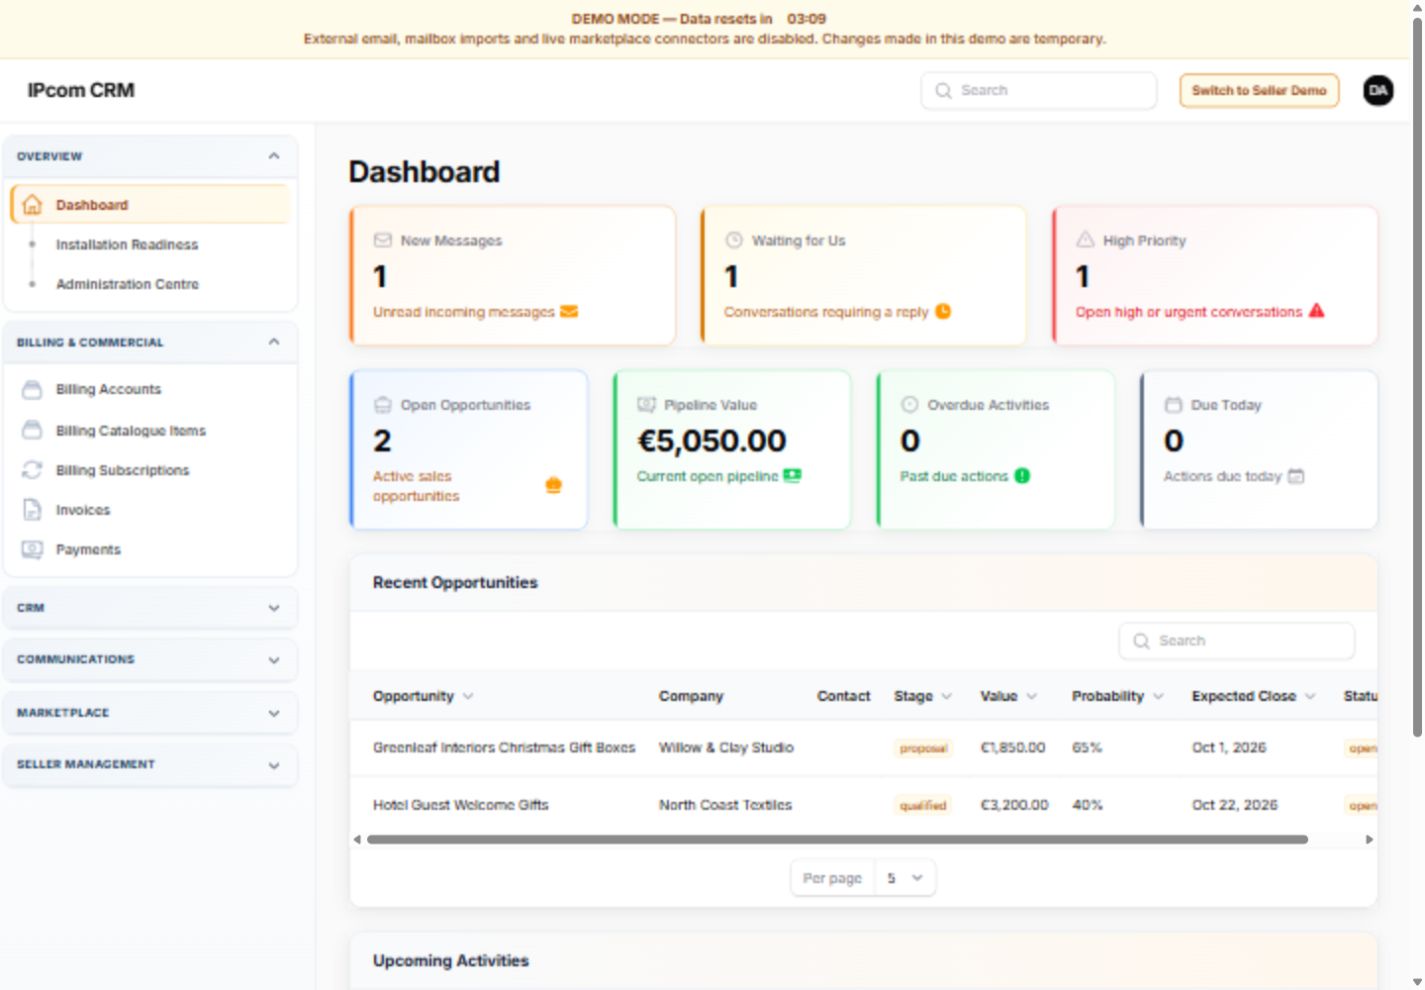
Task: Click the envelope icon on New Messages card
Action: coord(569,312)
